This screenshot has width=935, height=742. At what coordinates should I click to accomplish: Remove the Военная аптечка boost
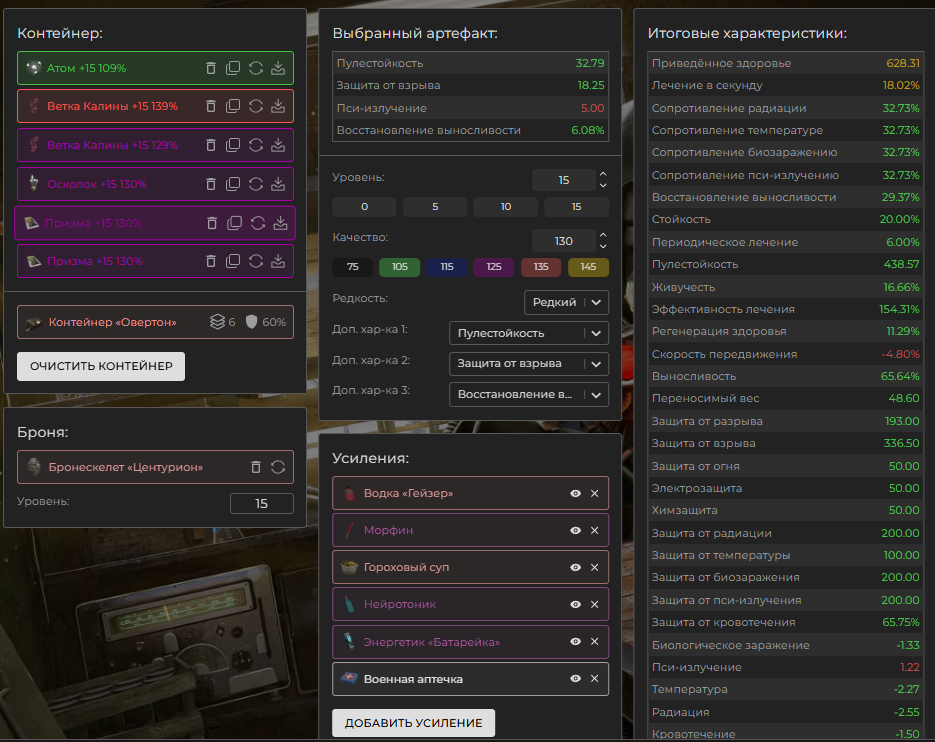click(595, 679)
